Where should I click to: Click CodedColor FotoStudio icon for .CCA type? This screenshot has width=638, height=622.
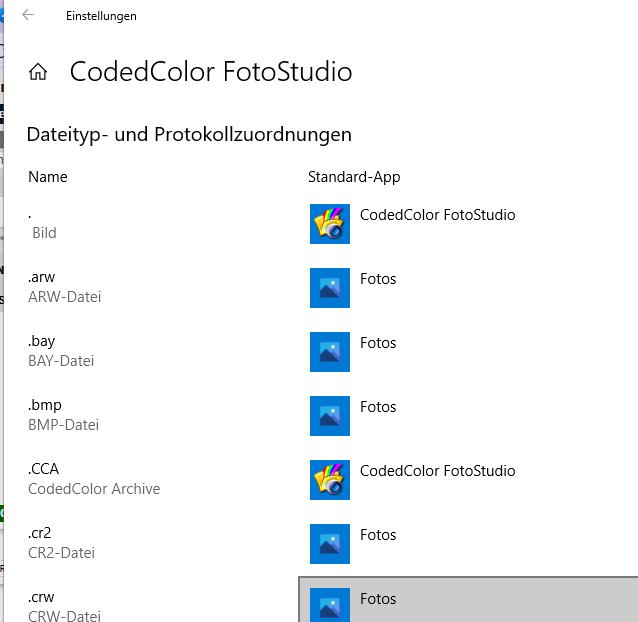pos(330,480)
